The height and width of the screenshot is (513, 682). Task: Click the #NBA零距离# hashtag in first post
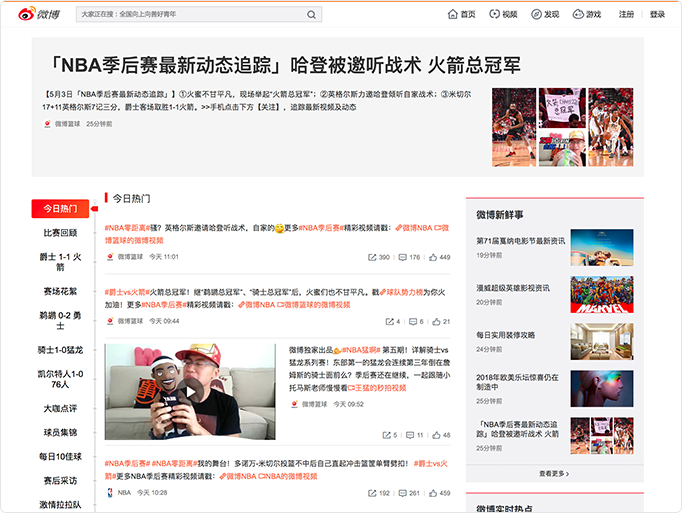(x=127, y=228)
